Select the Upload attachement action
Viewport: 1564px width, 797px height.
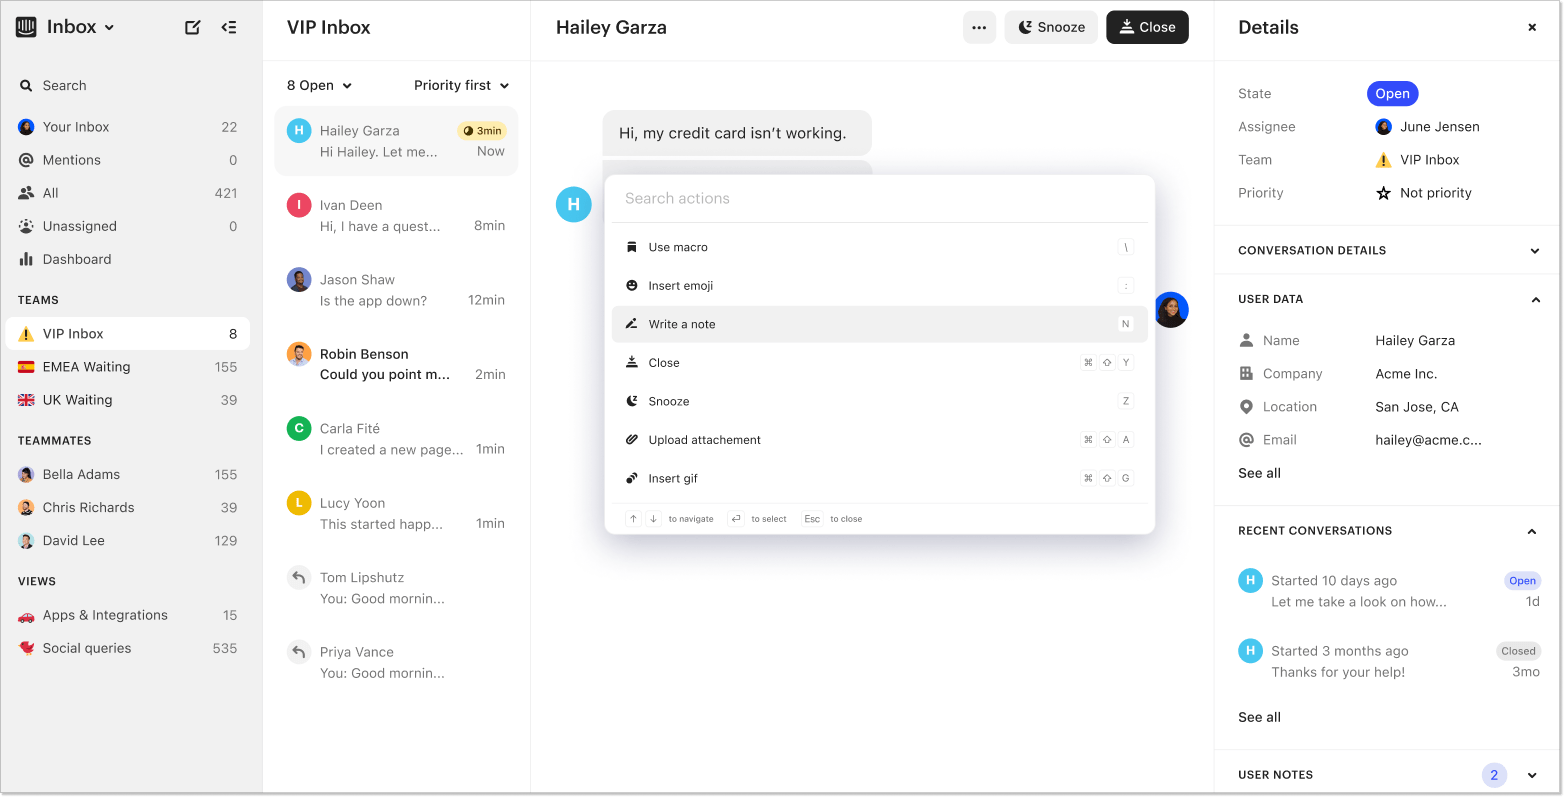pyautogui.click(x=880, y=440)
